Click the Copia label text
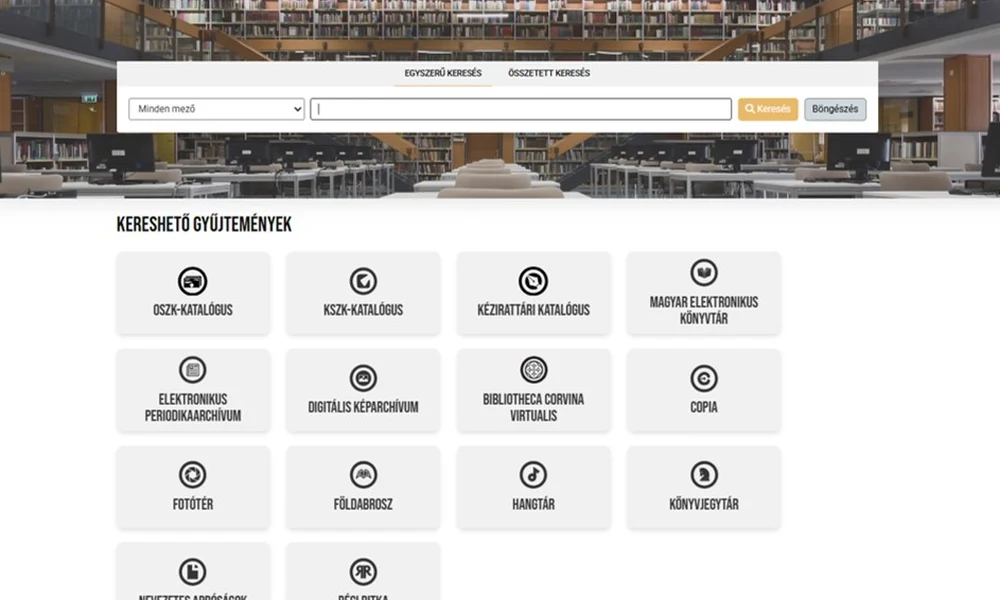1000x600 pixels. tap(703, 407)
